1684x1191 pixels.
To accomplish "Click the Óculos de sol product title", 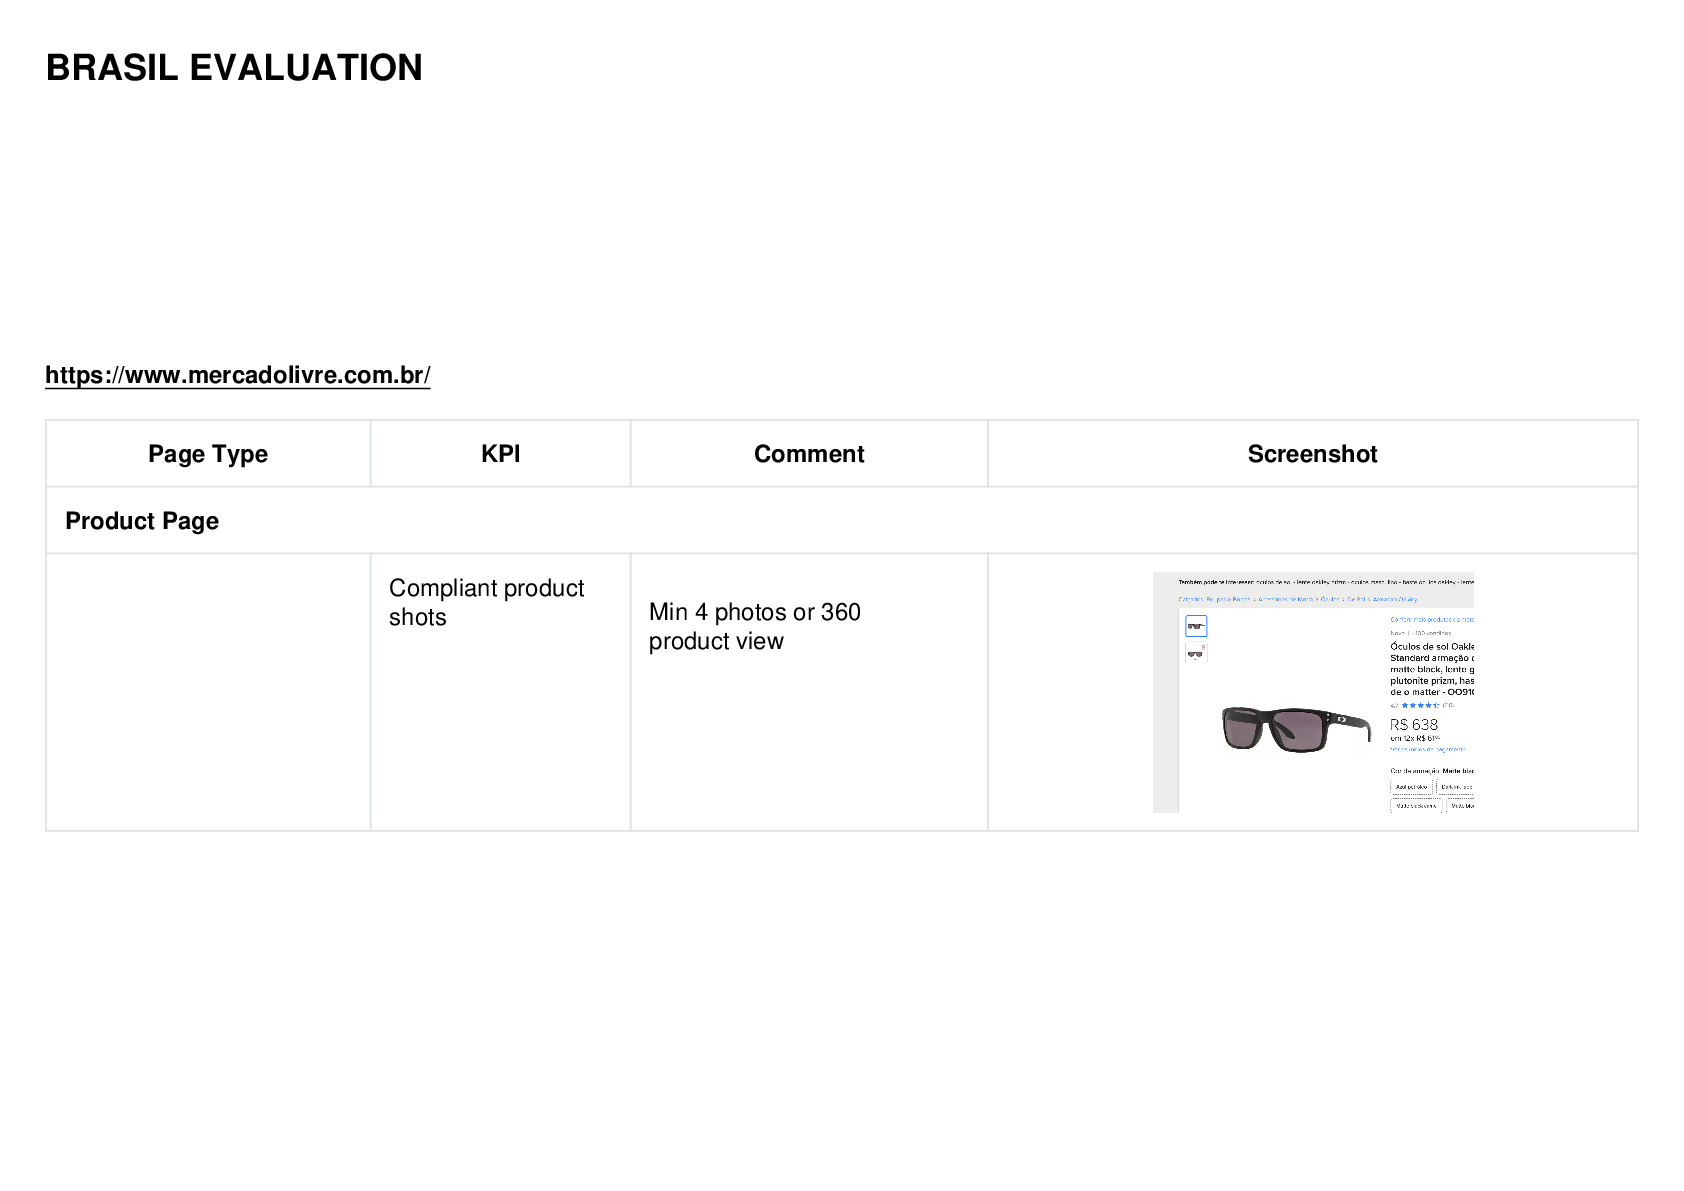I will (1432, 669).
